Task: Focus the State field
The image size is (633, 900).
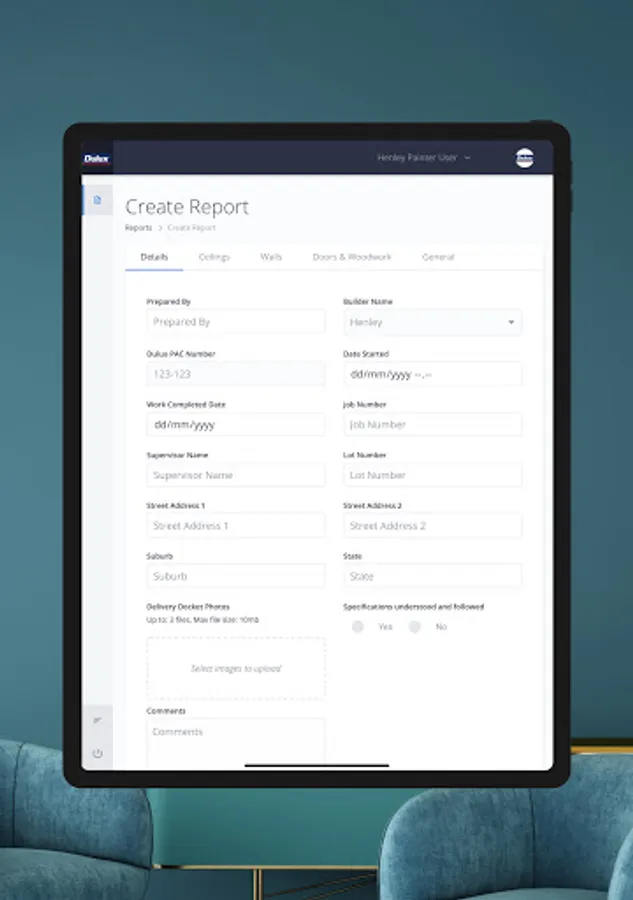Action: (x=433, y=576)
